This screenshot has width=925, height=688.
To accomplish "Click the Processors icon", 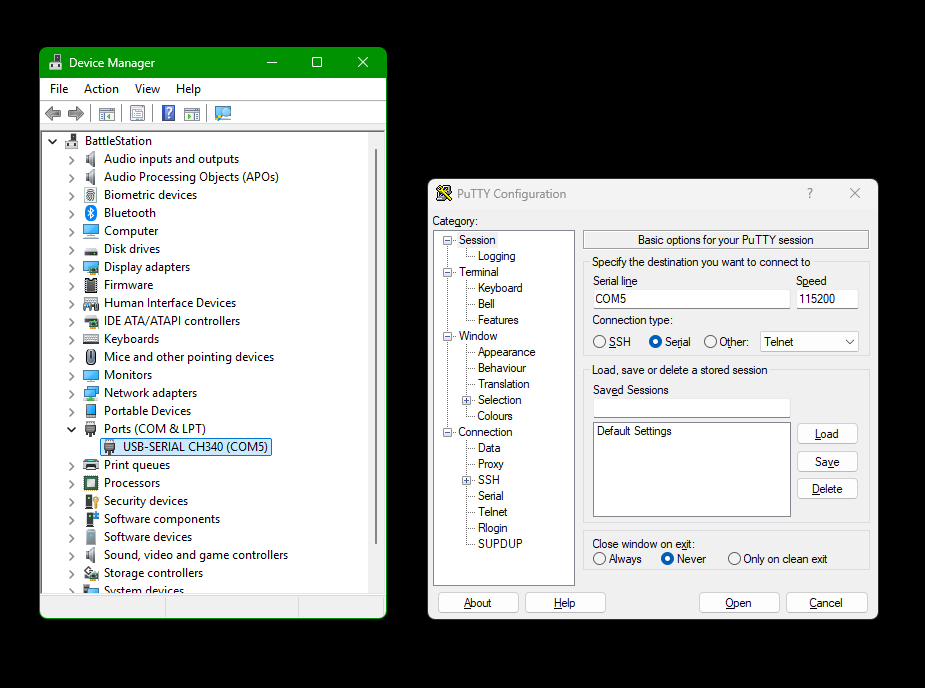I will pos(91,483).
